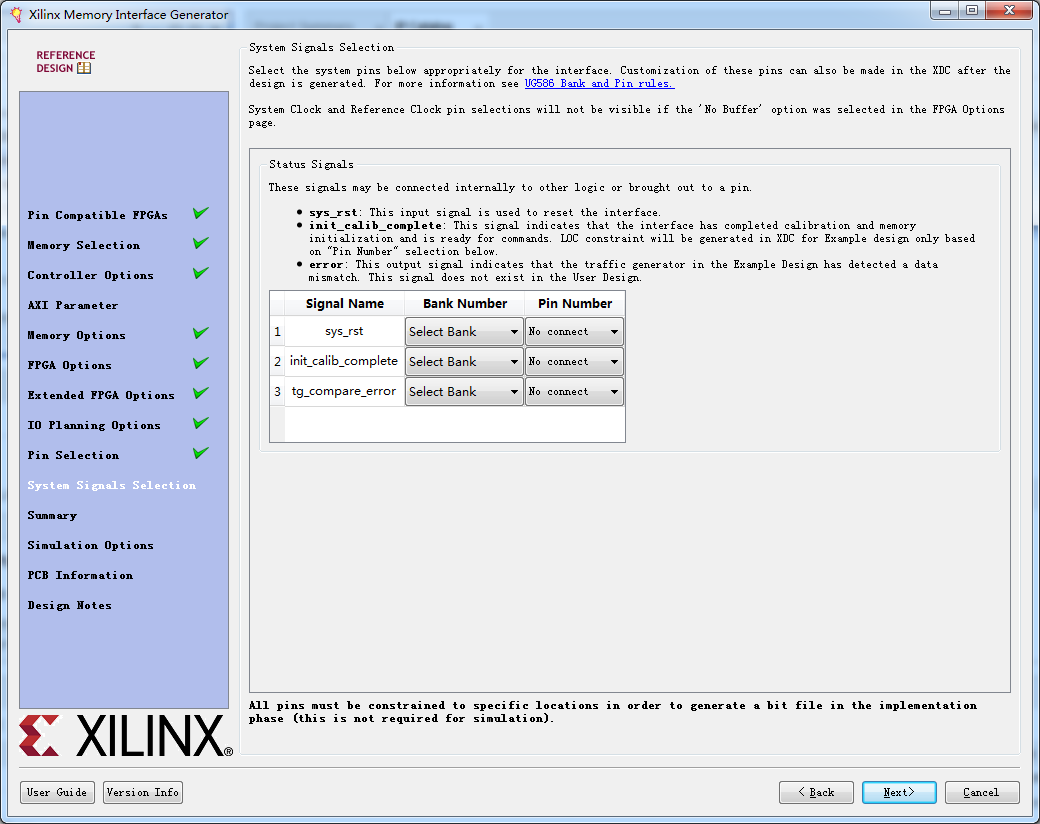Go to IO Planning Options step

(94, 425)
